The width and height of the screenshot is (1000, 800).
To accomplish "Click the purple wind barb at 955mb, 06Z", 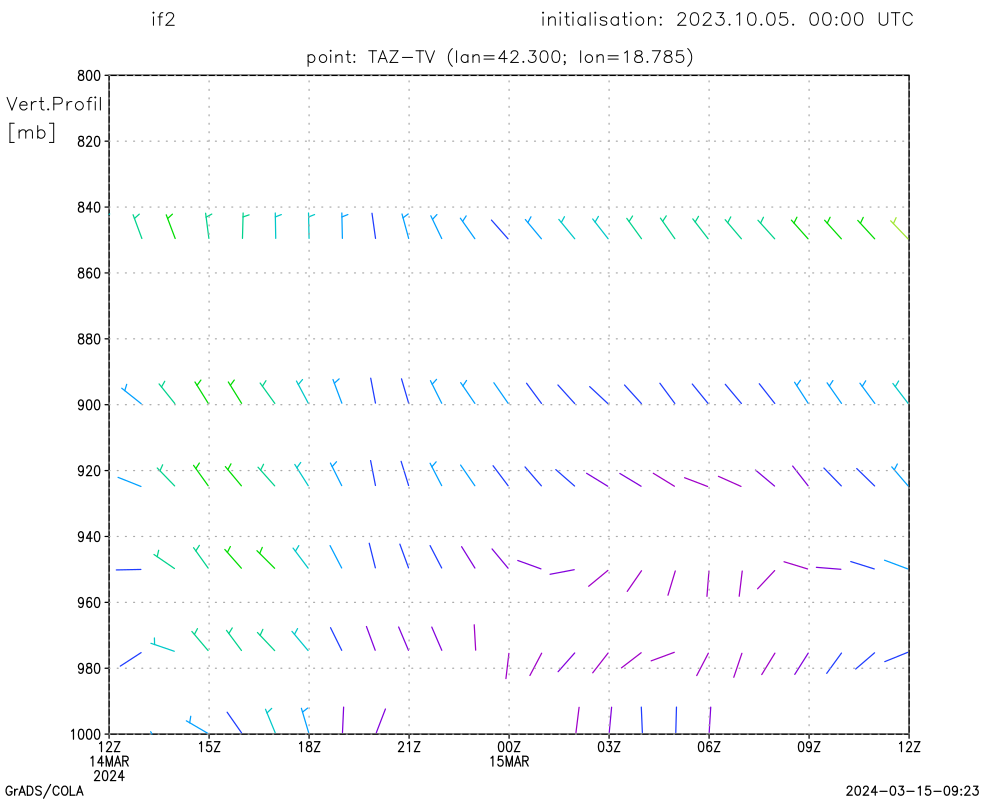I will pos(708,584).
